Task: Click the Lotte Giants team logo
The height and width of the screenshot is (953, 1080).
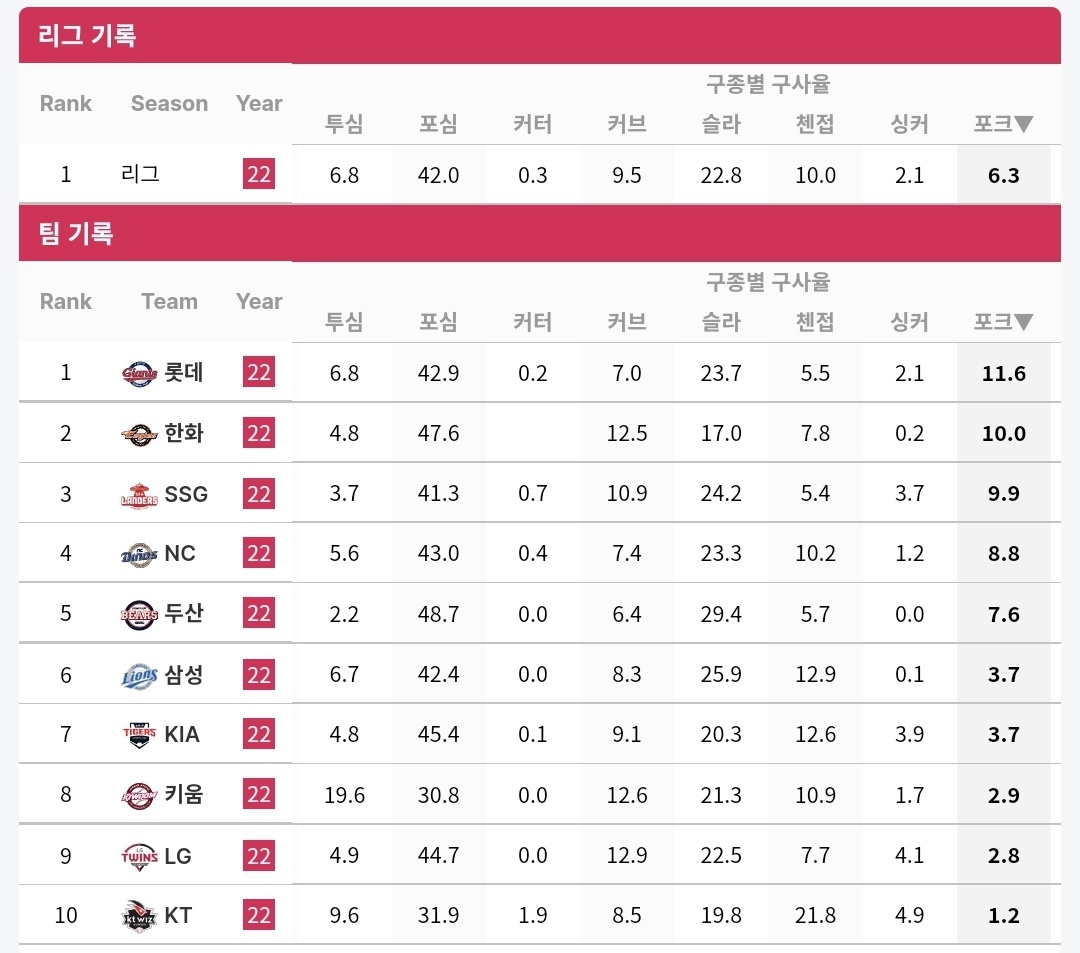Action: (x=139, y=374)
